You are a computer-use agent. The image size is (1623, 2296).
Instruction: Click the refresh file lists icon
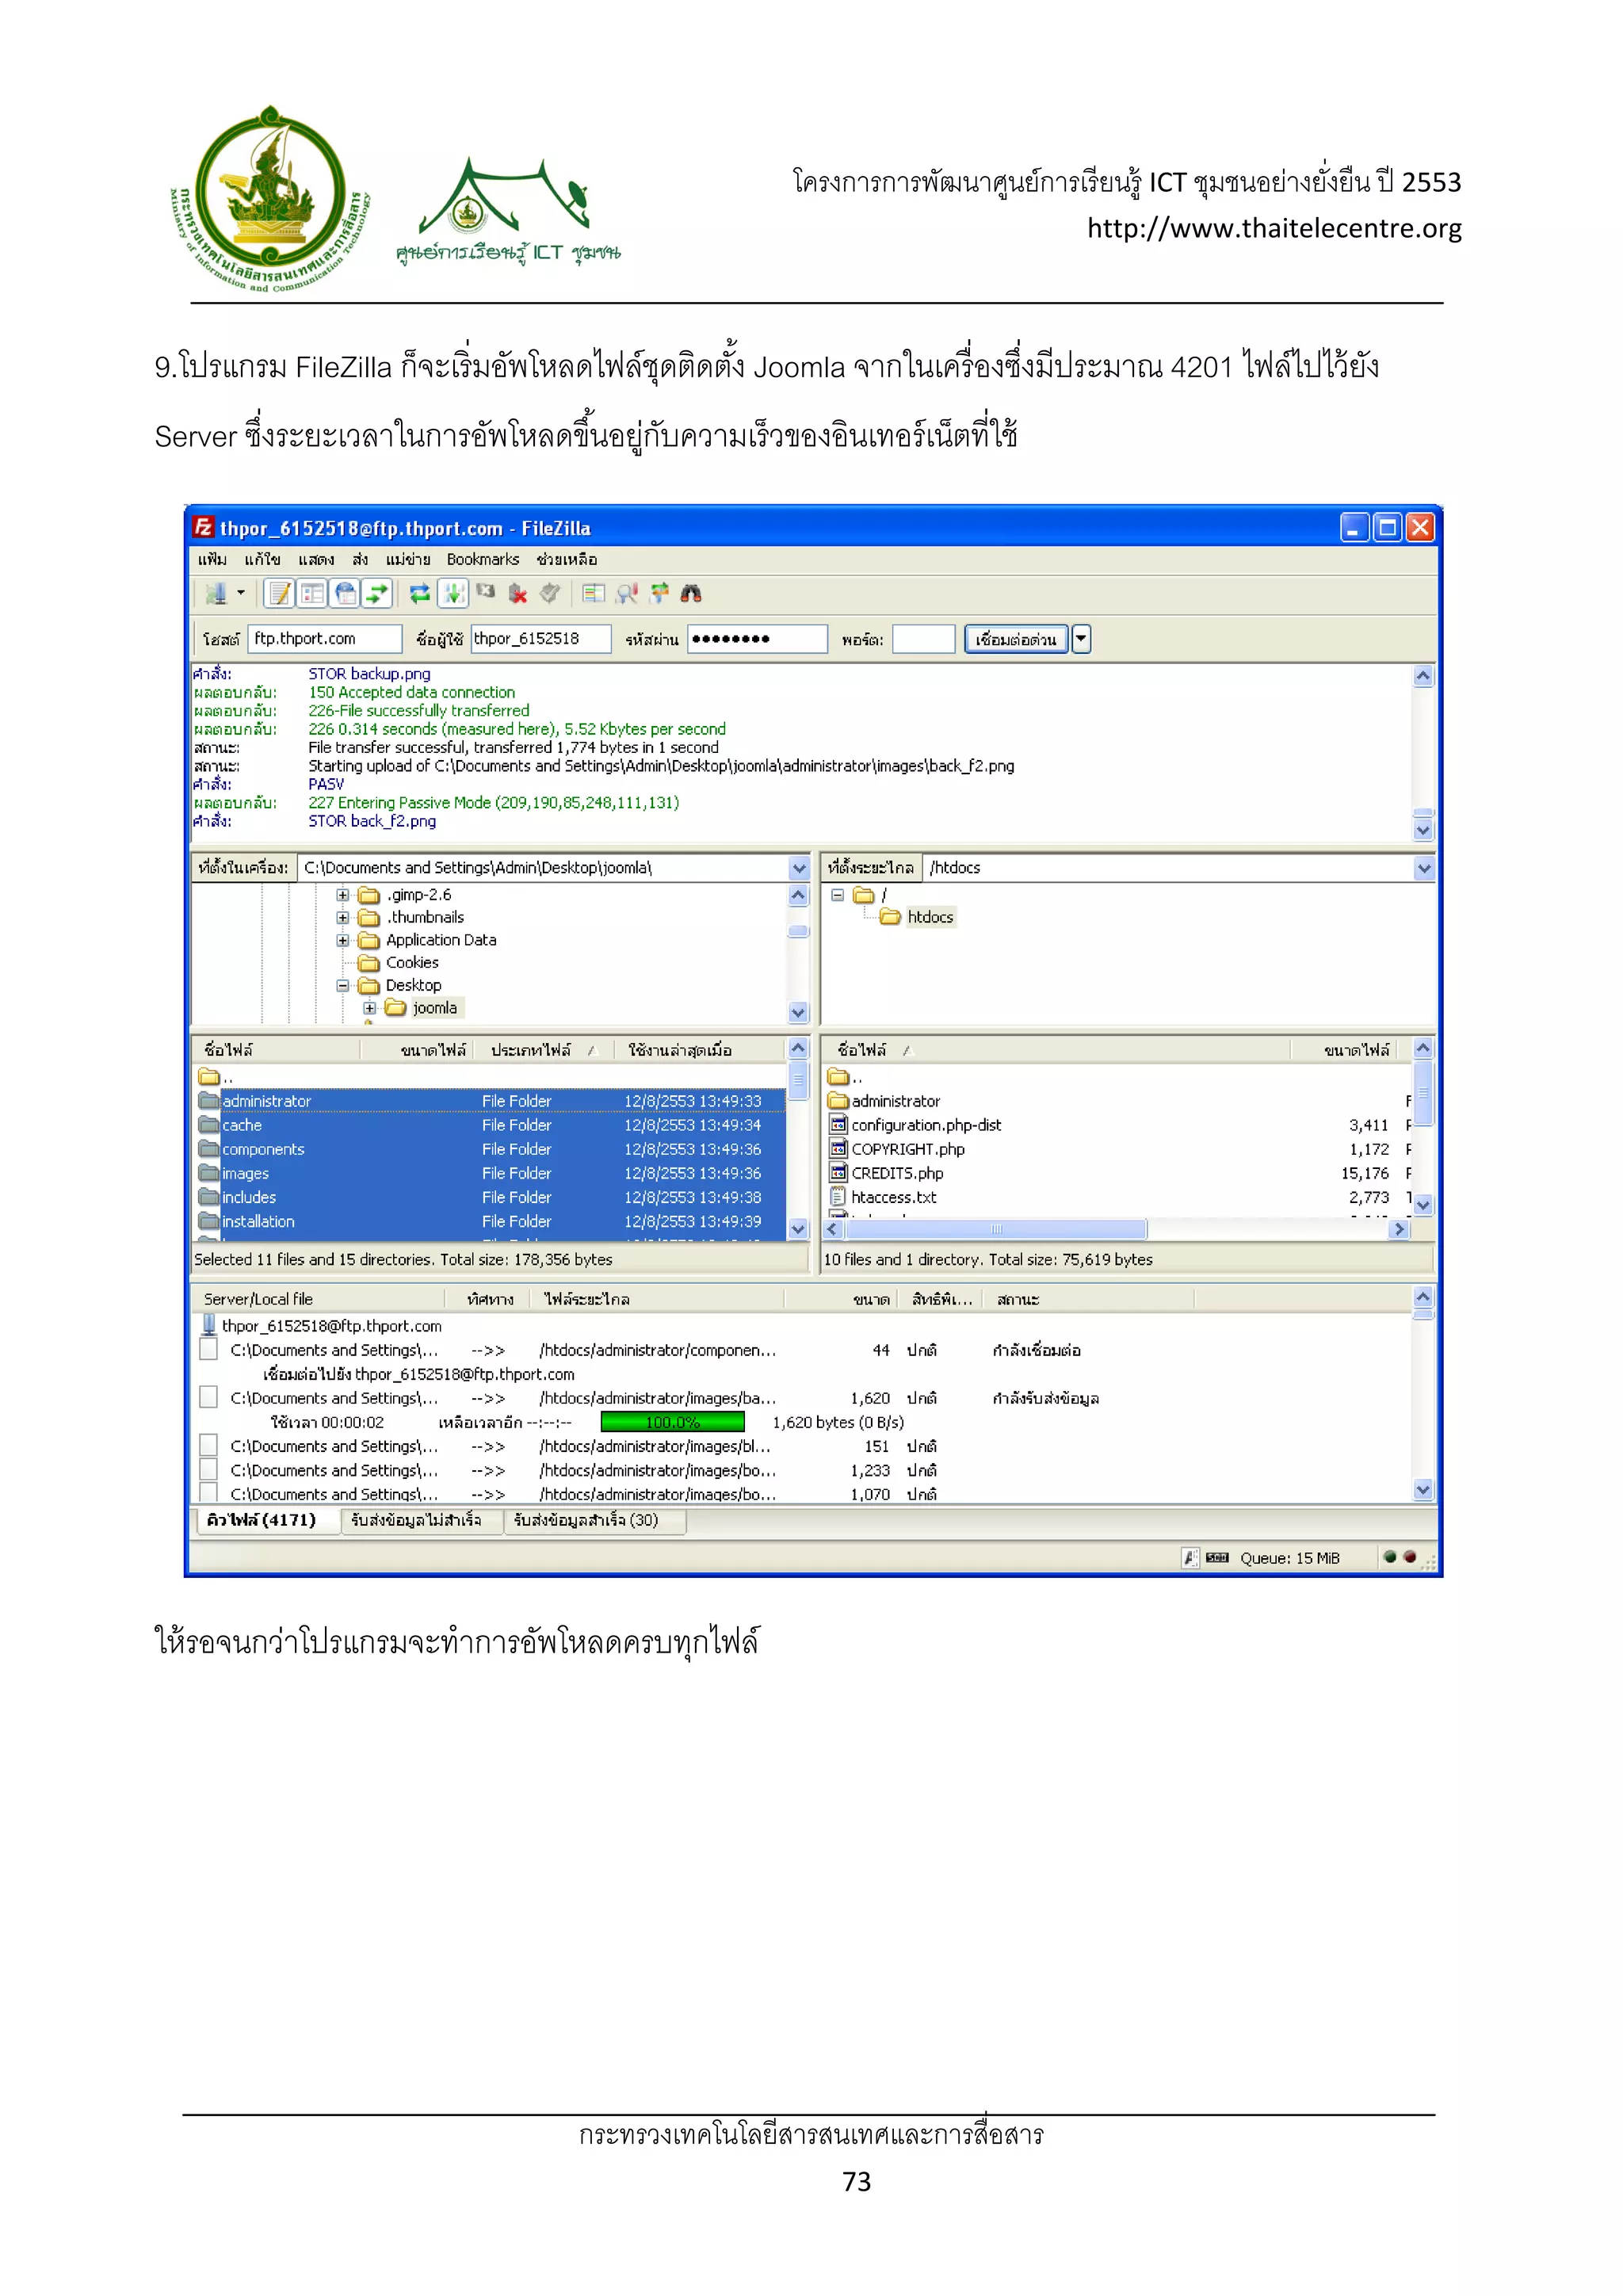tap(420, 594)
